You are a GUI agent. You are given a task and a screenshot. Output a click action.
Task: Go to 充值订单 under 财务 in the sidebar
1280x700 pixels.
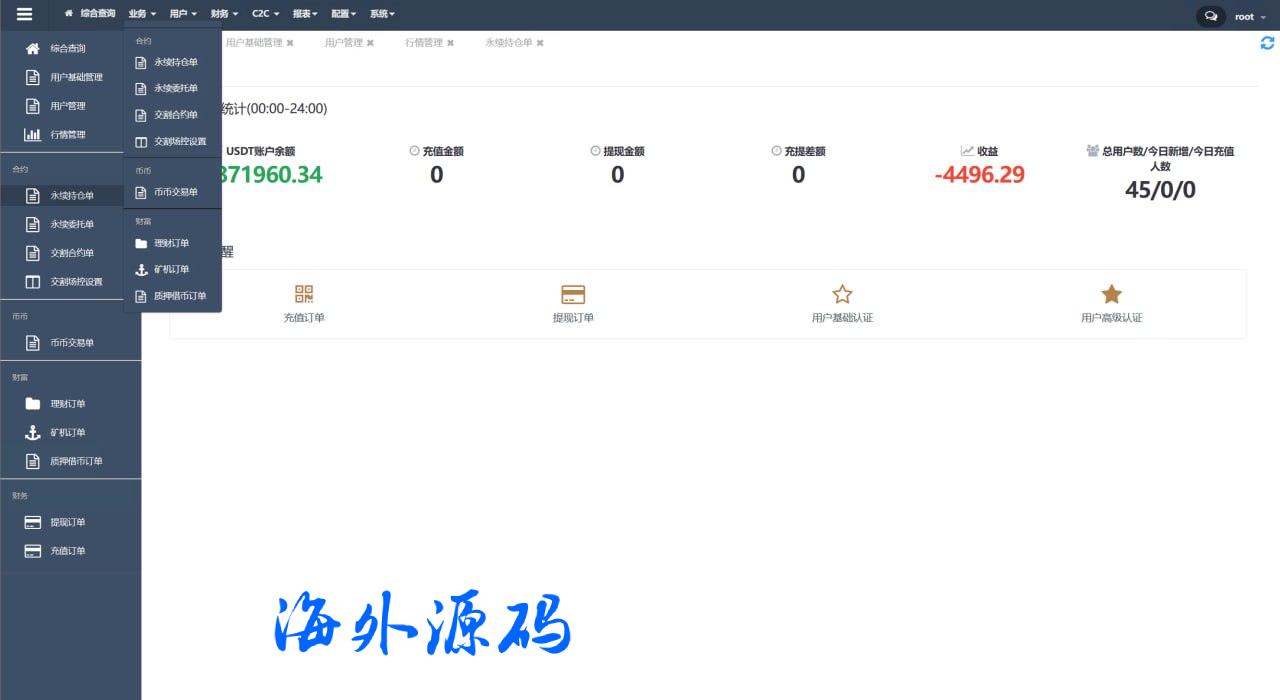tap(68, 551)
